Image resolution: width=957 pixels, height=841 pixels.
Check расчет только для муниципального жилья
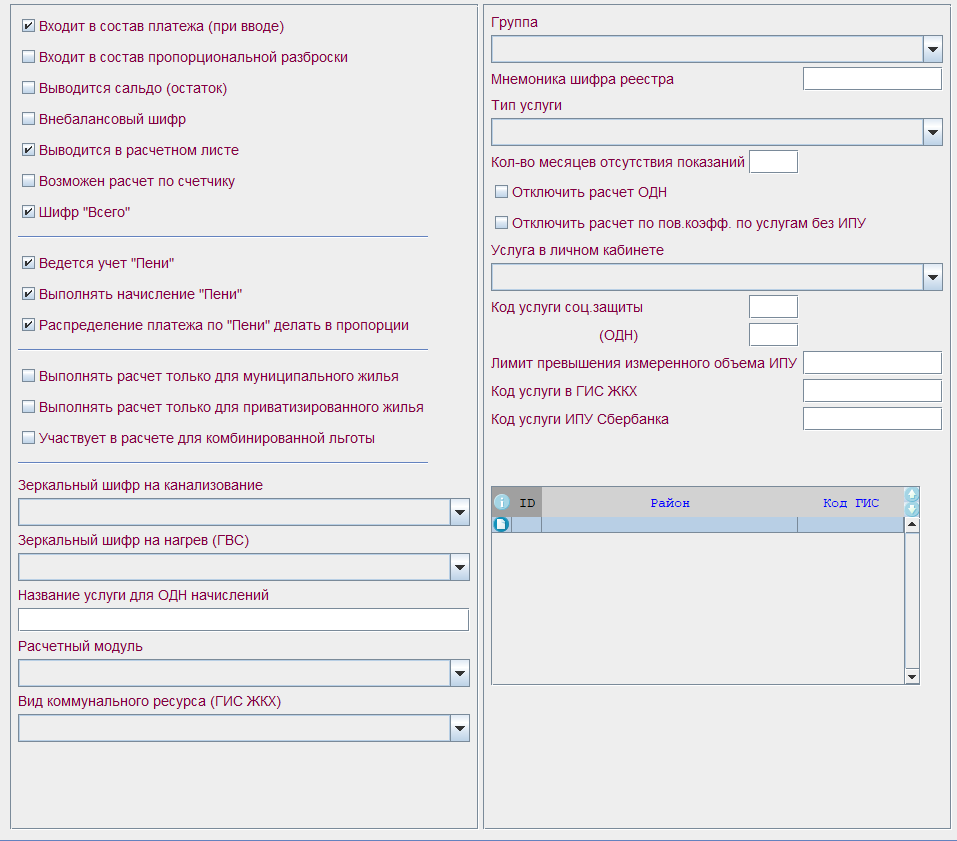pos(28,376)
